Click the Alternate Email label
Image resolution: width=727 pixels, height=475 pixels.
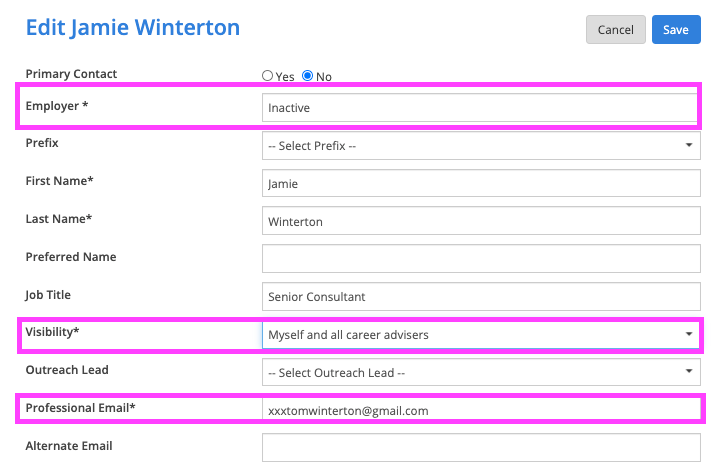[69, 446]
